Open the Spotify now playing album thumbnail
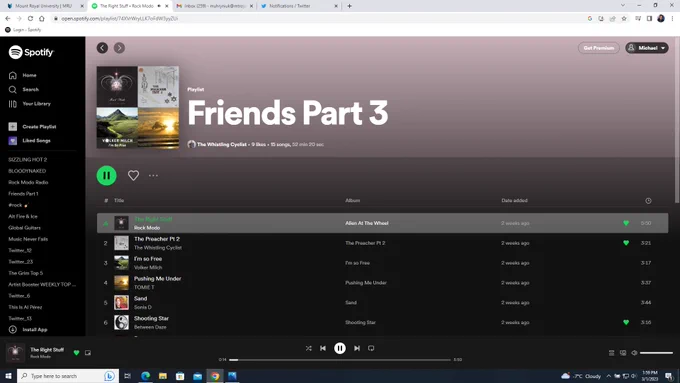Viewport: 680px width, 383px height. pos(15,353)
